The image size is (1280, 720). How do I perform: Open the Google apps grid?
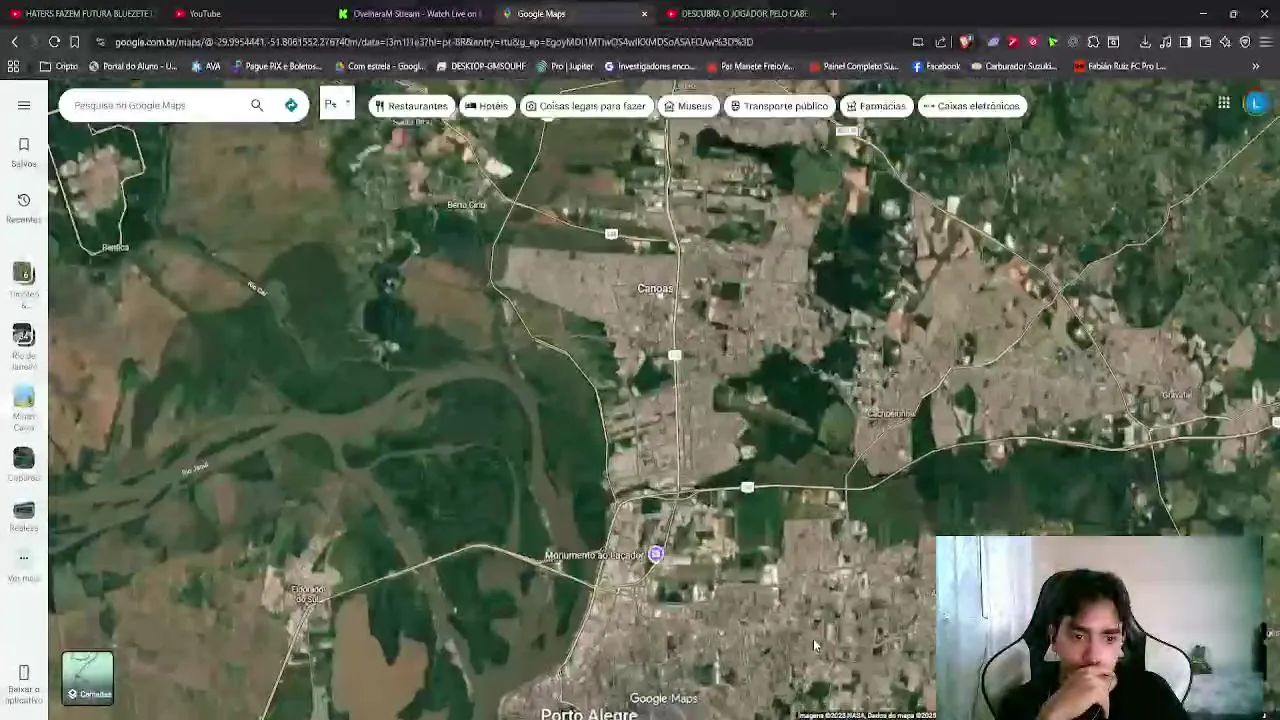point(1223,103)
